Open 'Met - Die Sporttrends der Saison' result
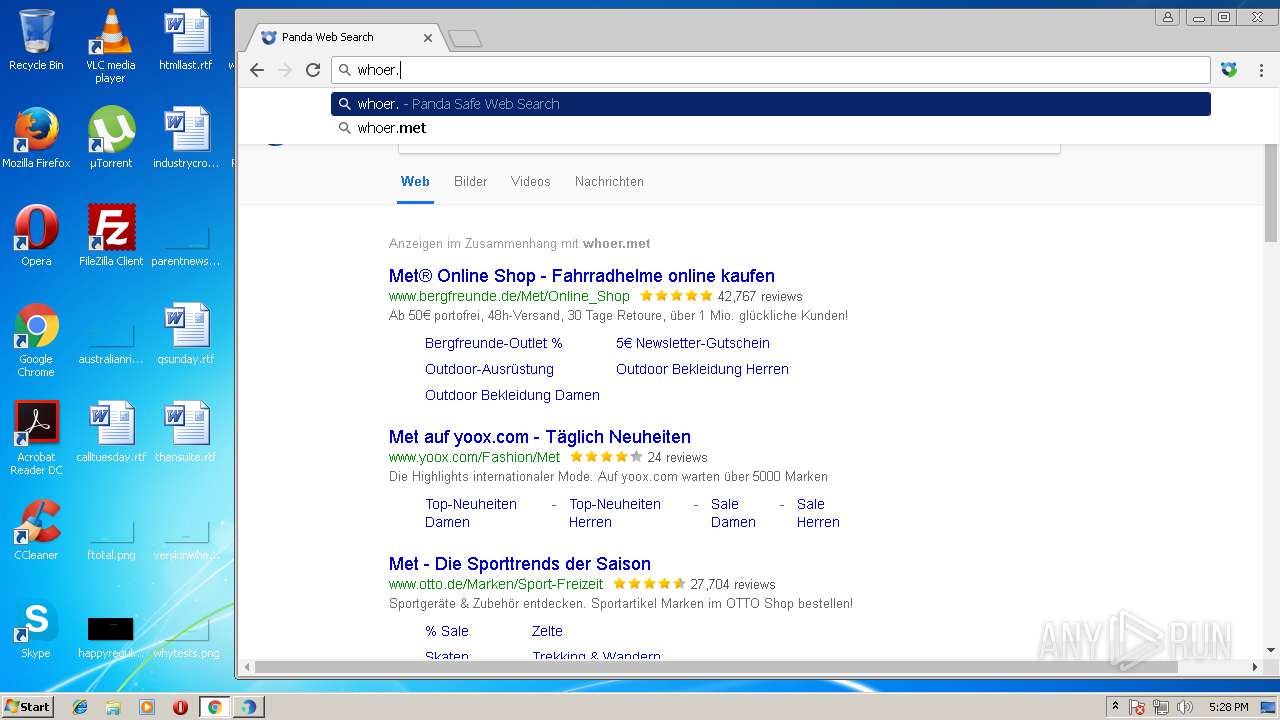This screenshot has height=720, width=1280. pos(520,564)
